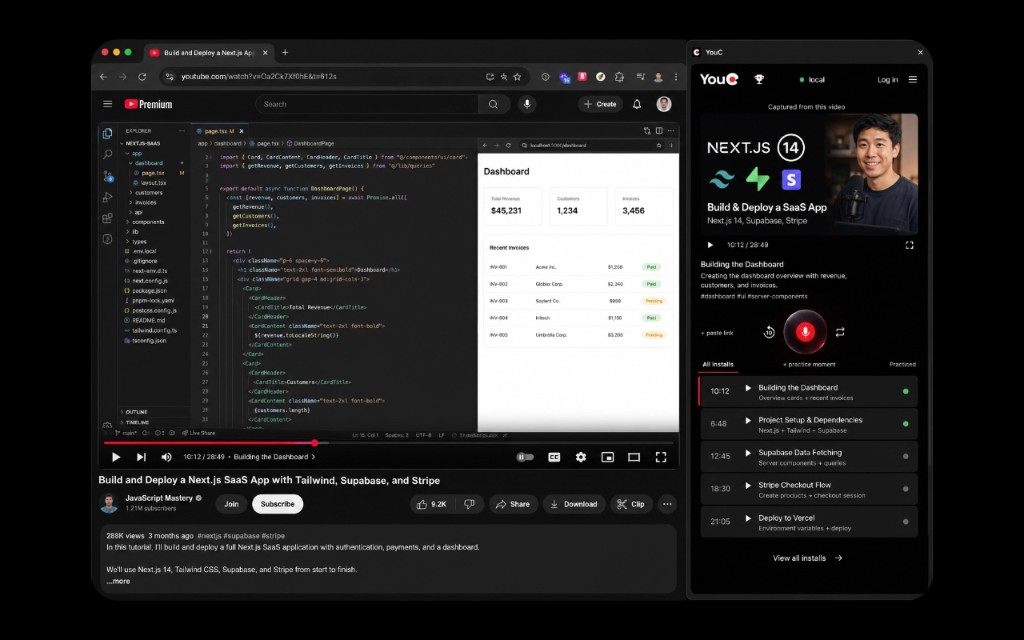
Task: Close the Build and Deploy a Next.js tab
Action: [x=265, y=52]
